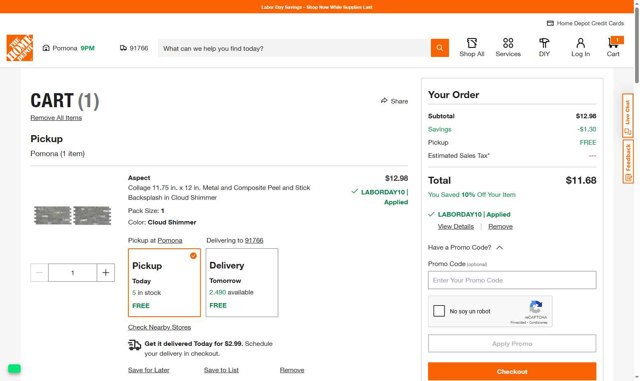Click the delivering to 91766 link
This screenshot has width=640, height=381.
point(254,240)
